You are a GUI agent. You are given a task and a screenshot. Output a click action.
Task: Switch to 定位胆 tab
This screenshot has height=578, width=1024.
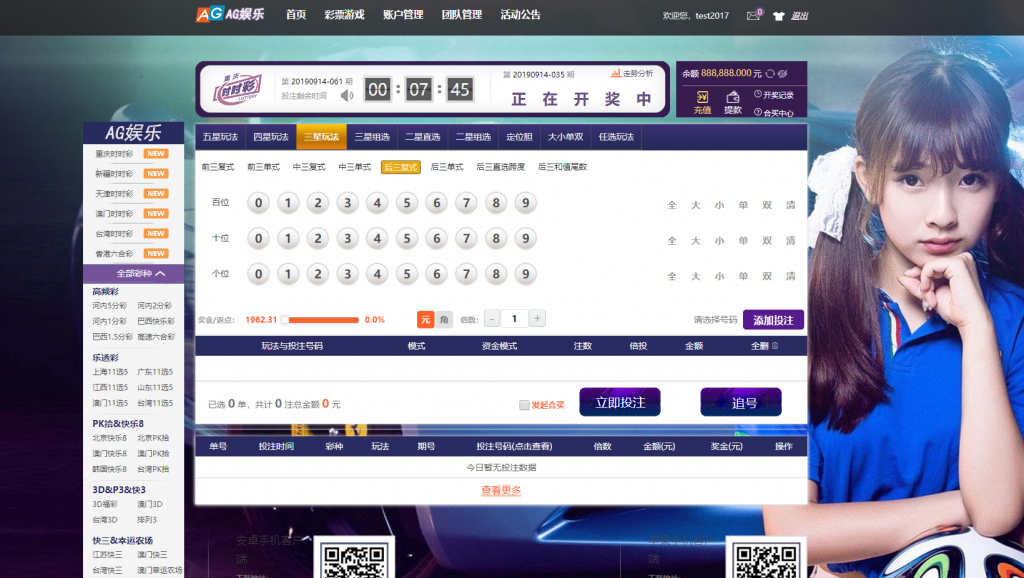point(519,137)
